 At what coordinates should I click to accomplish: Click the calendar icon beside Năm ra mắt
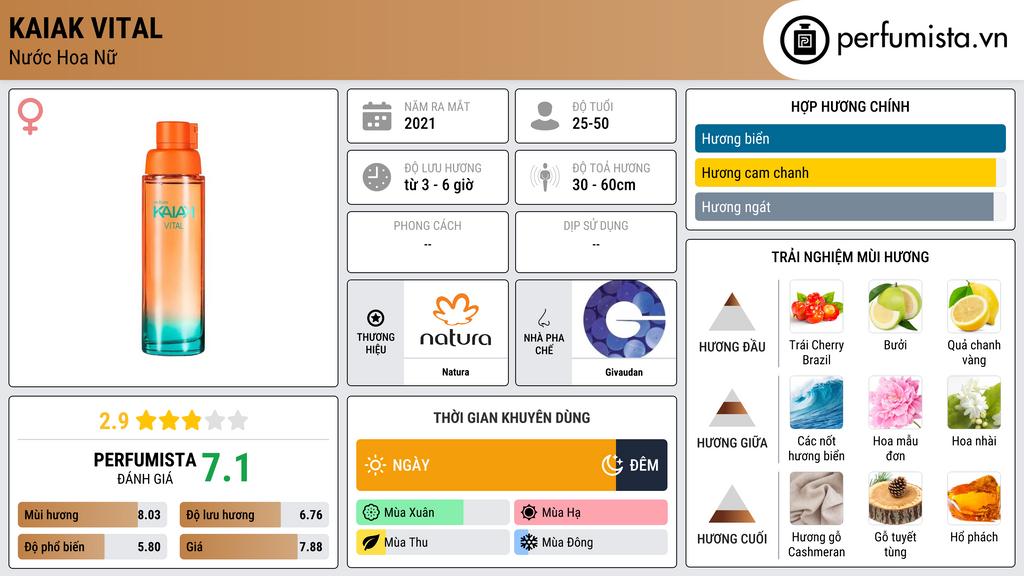377,116
